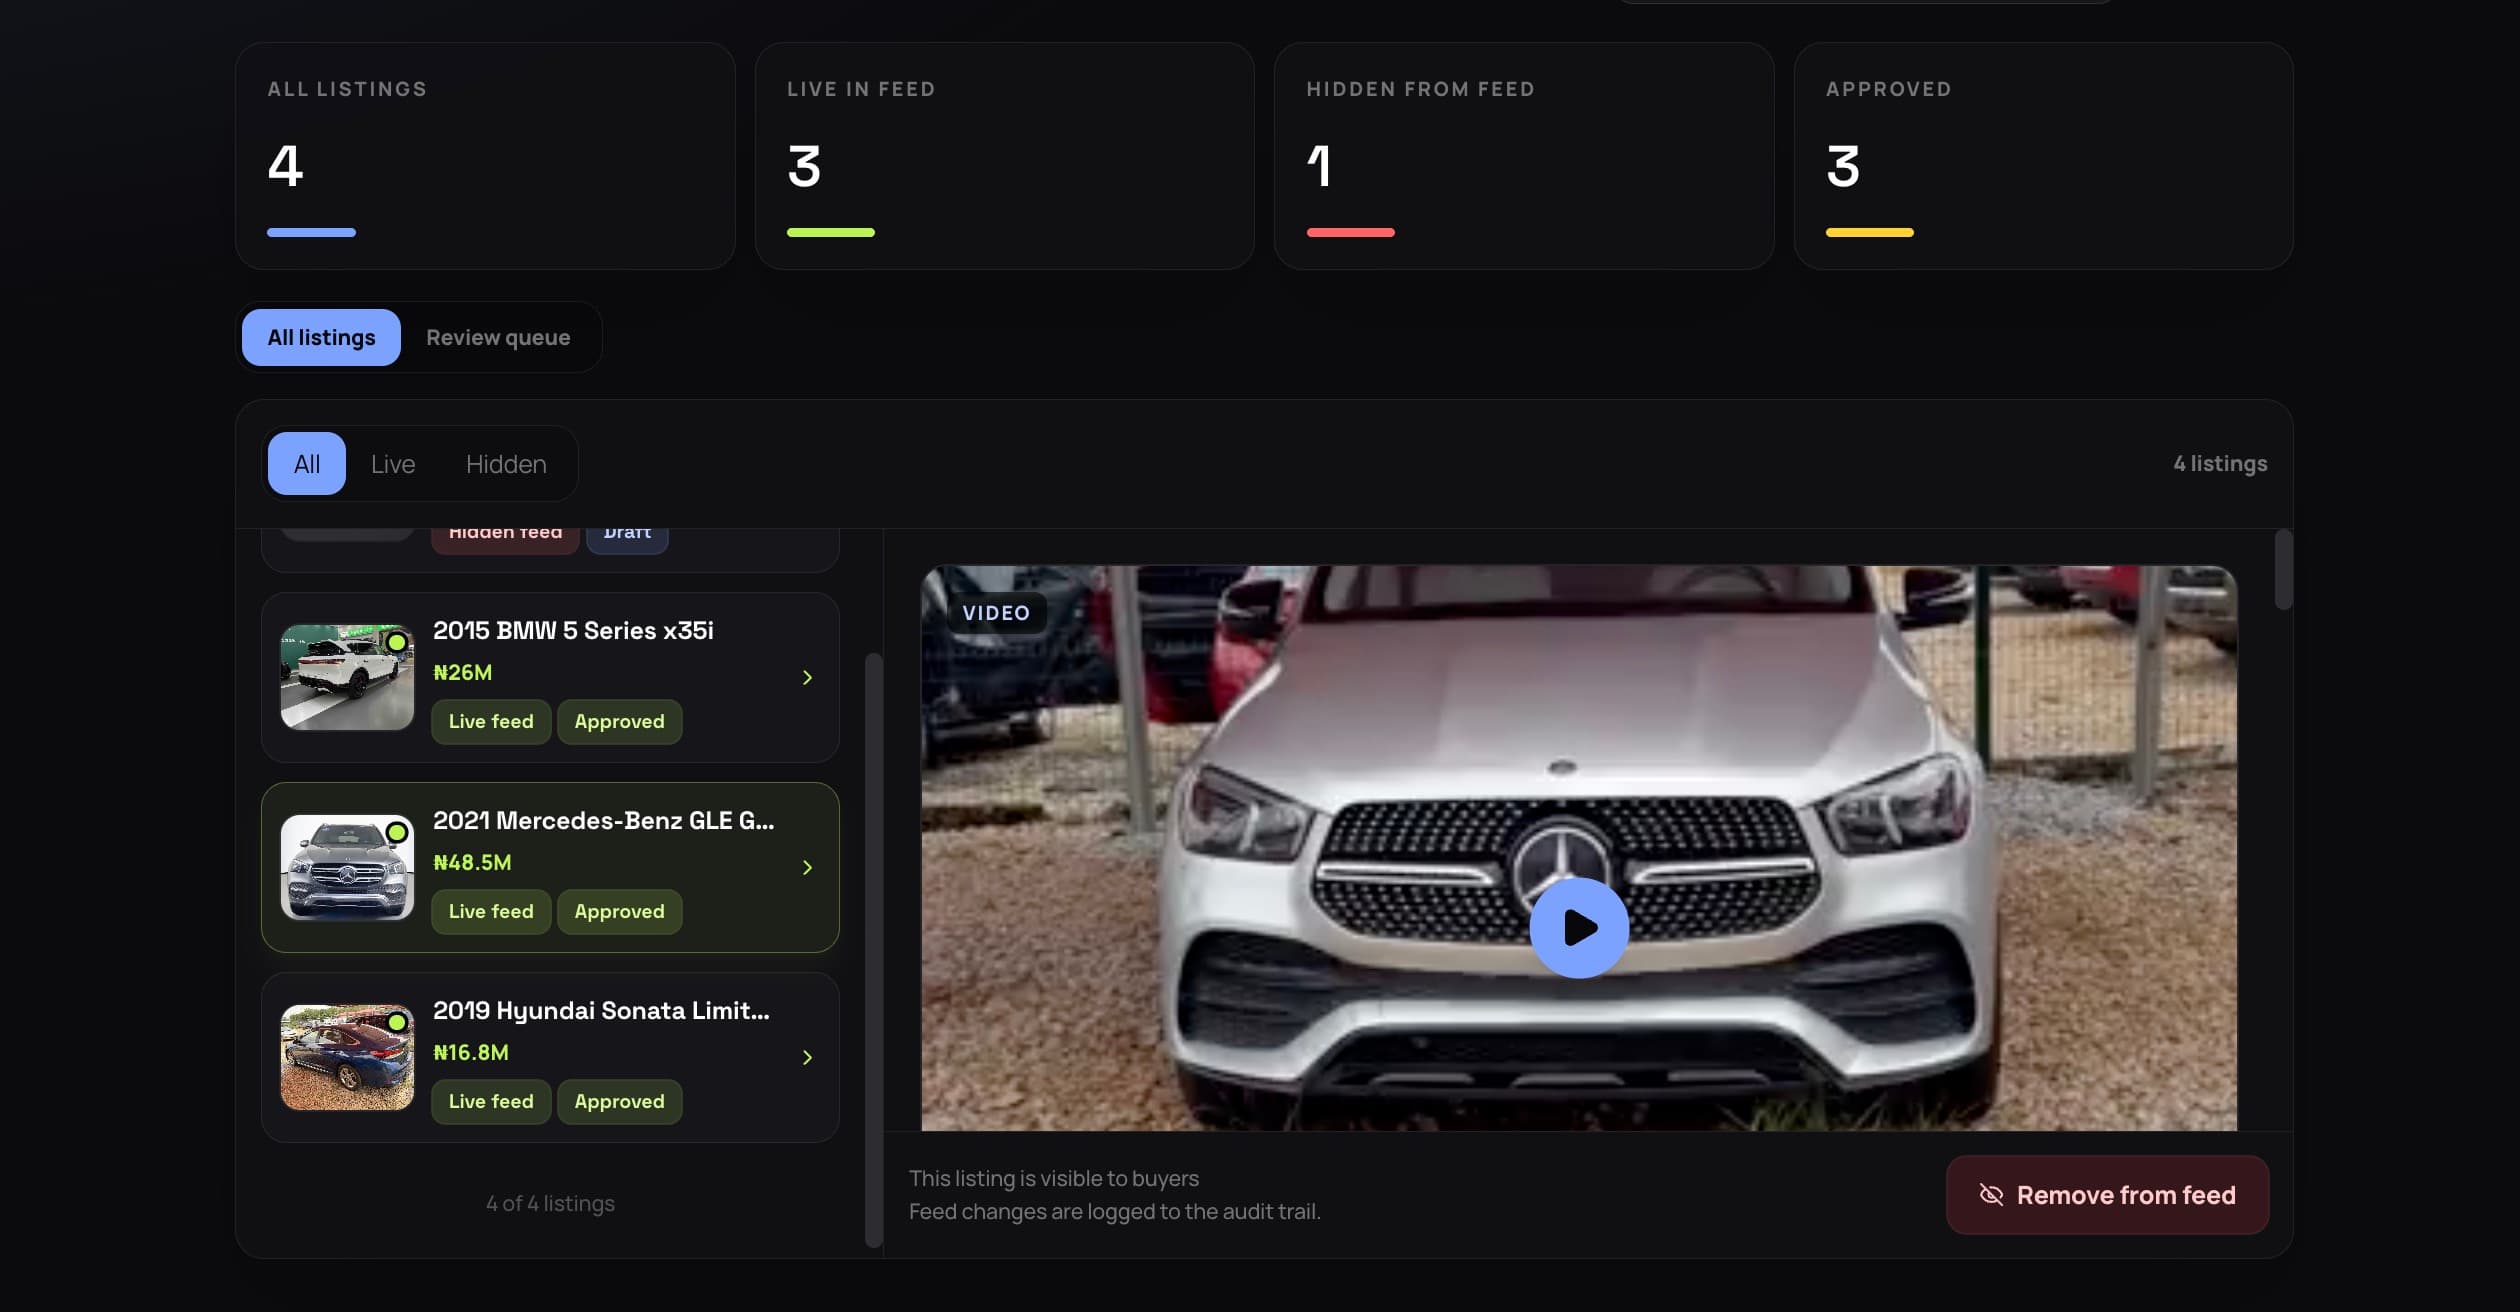The width and height of the screenshot is (2520, 1312).
Task: Click the Approved badge on the BMW listing
Action: [x=619, y=721]
